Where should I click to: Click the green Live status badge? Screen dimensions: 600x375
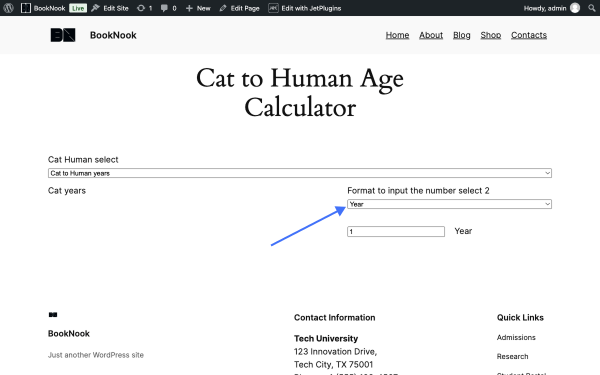pos(78,8)
